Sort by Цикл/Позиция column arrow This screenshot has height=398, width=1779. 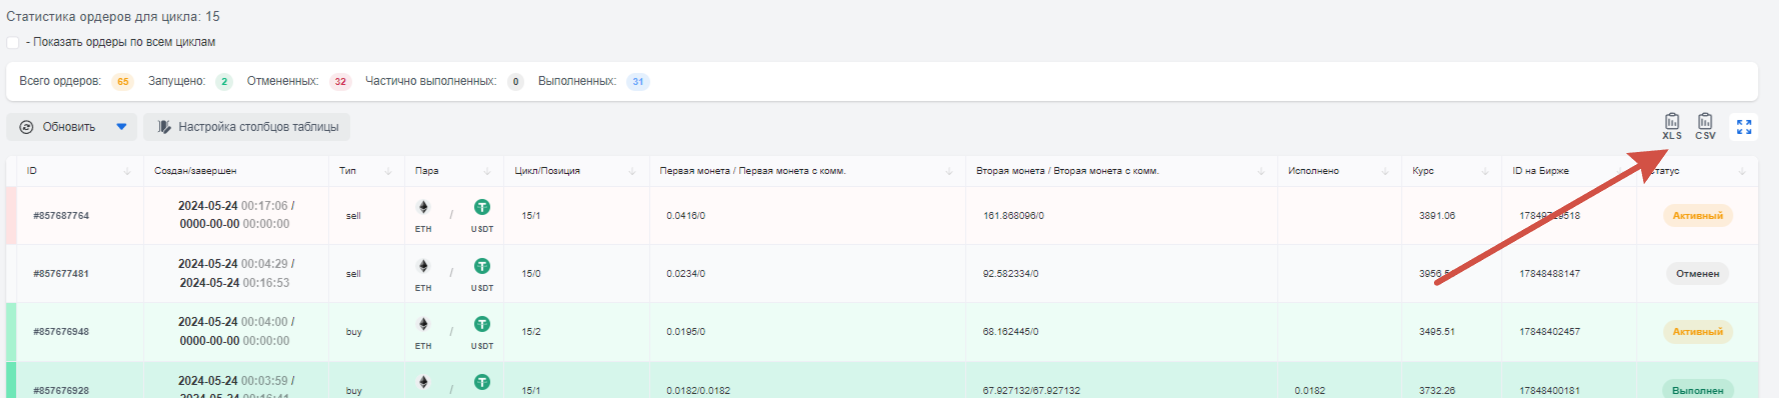pyautogui.click(x=632, y=171)
